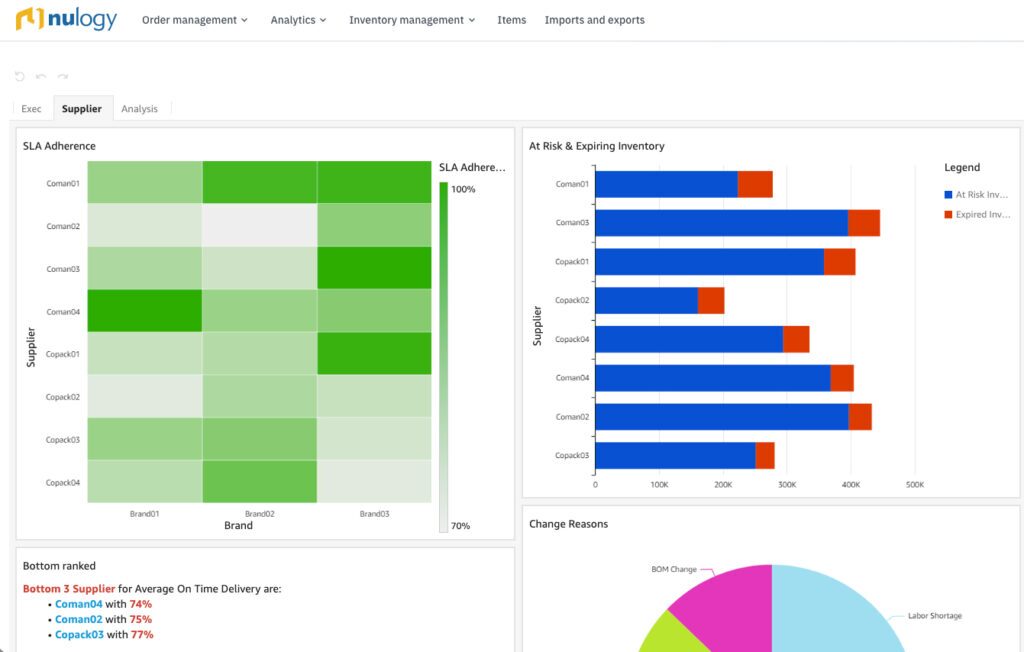Click the Nulogy logo

(x=67, y=19)
